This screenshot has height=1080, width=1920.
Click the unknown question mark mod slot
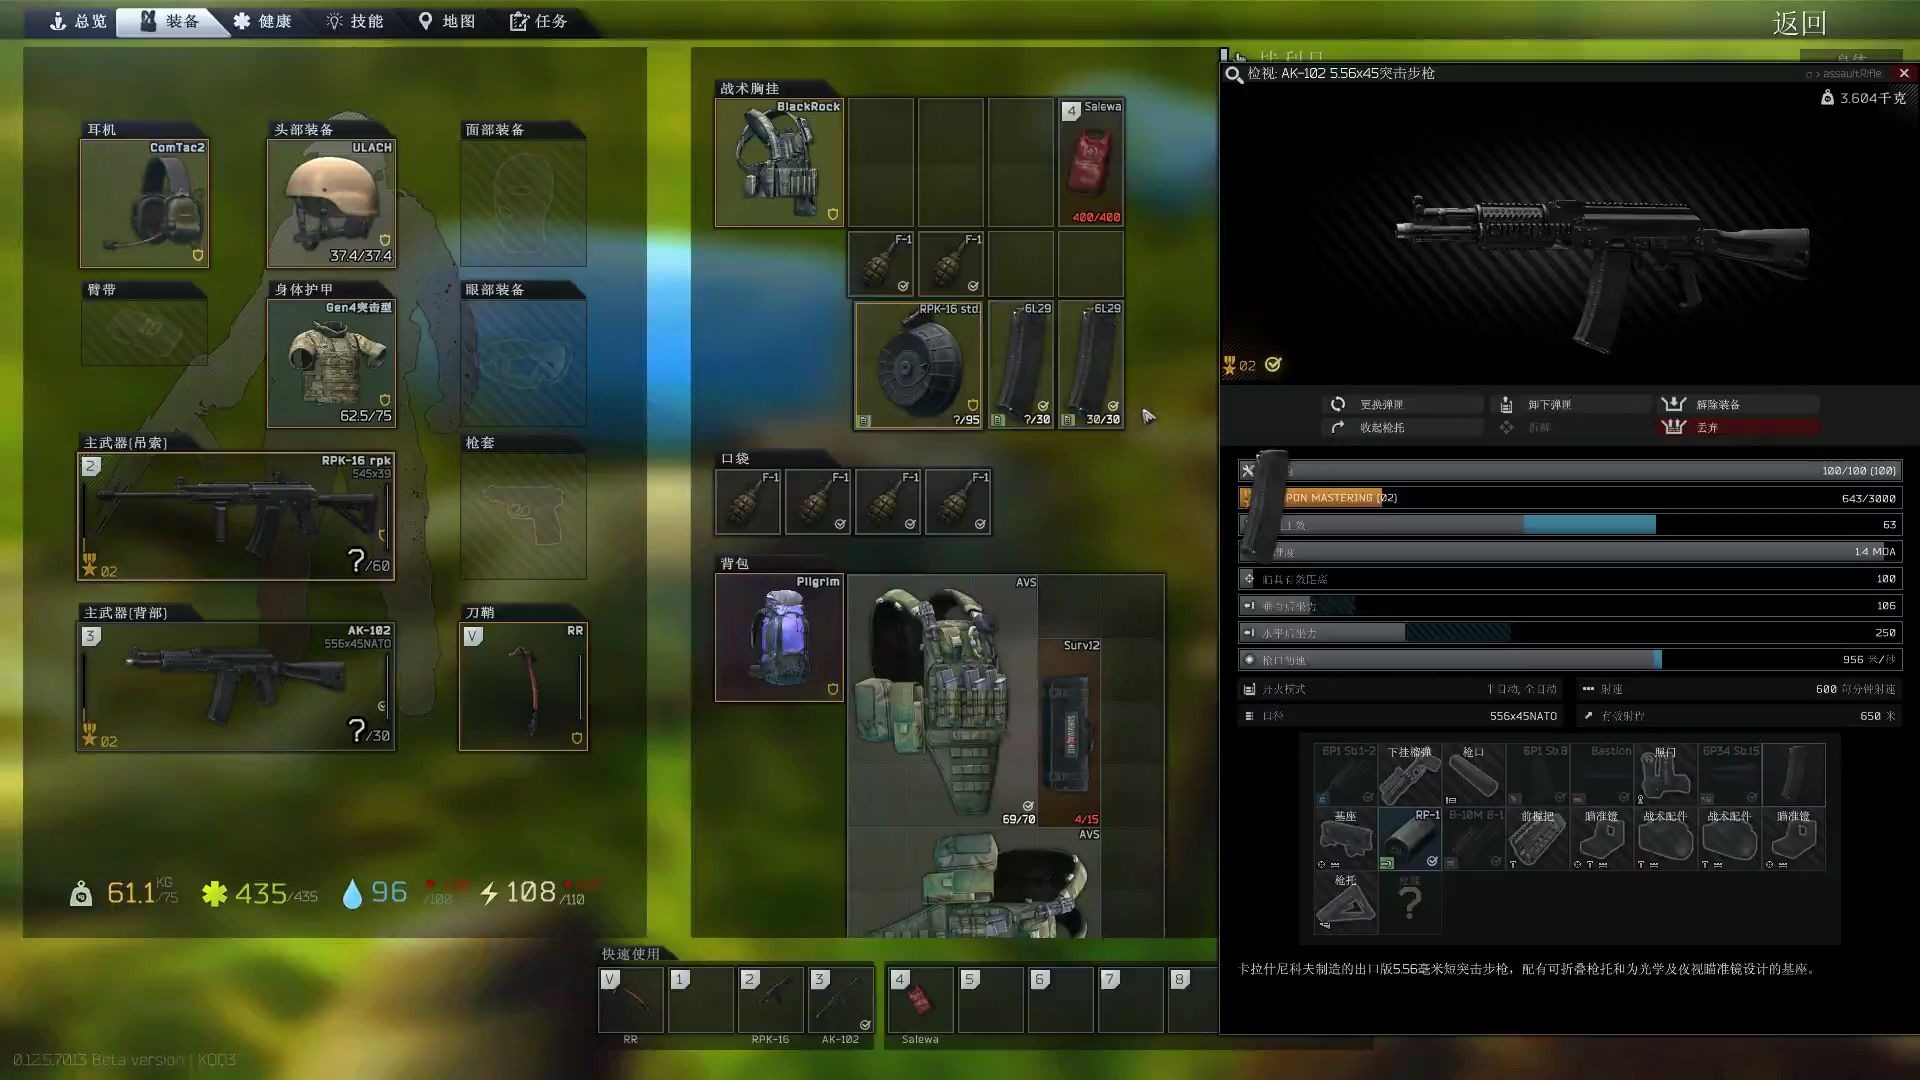(1410, 903)
